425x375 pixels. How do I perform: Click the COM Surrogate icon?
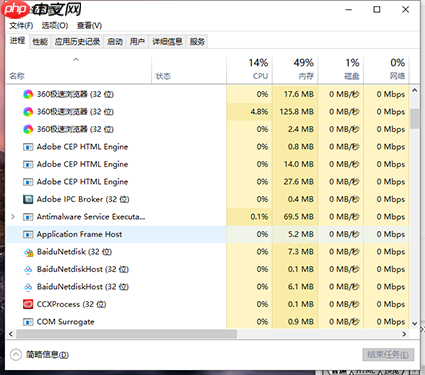pos(28,322)
